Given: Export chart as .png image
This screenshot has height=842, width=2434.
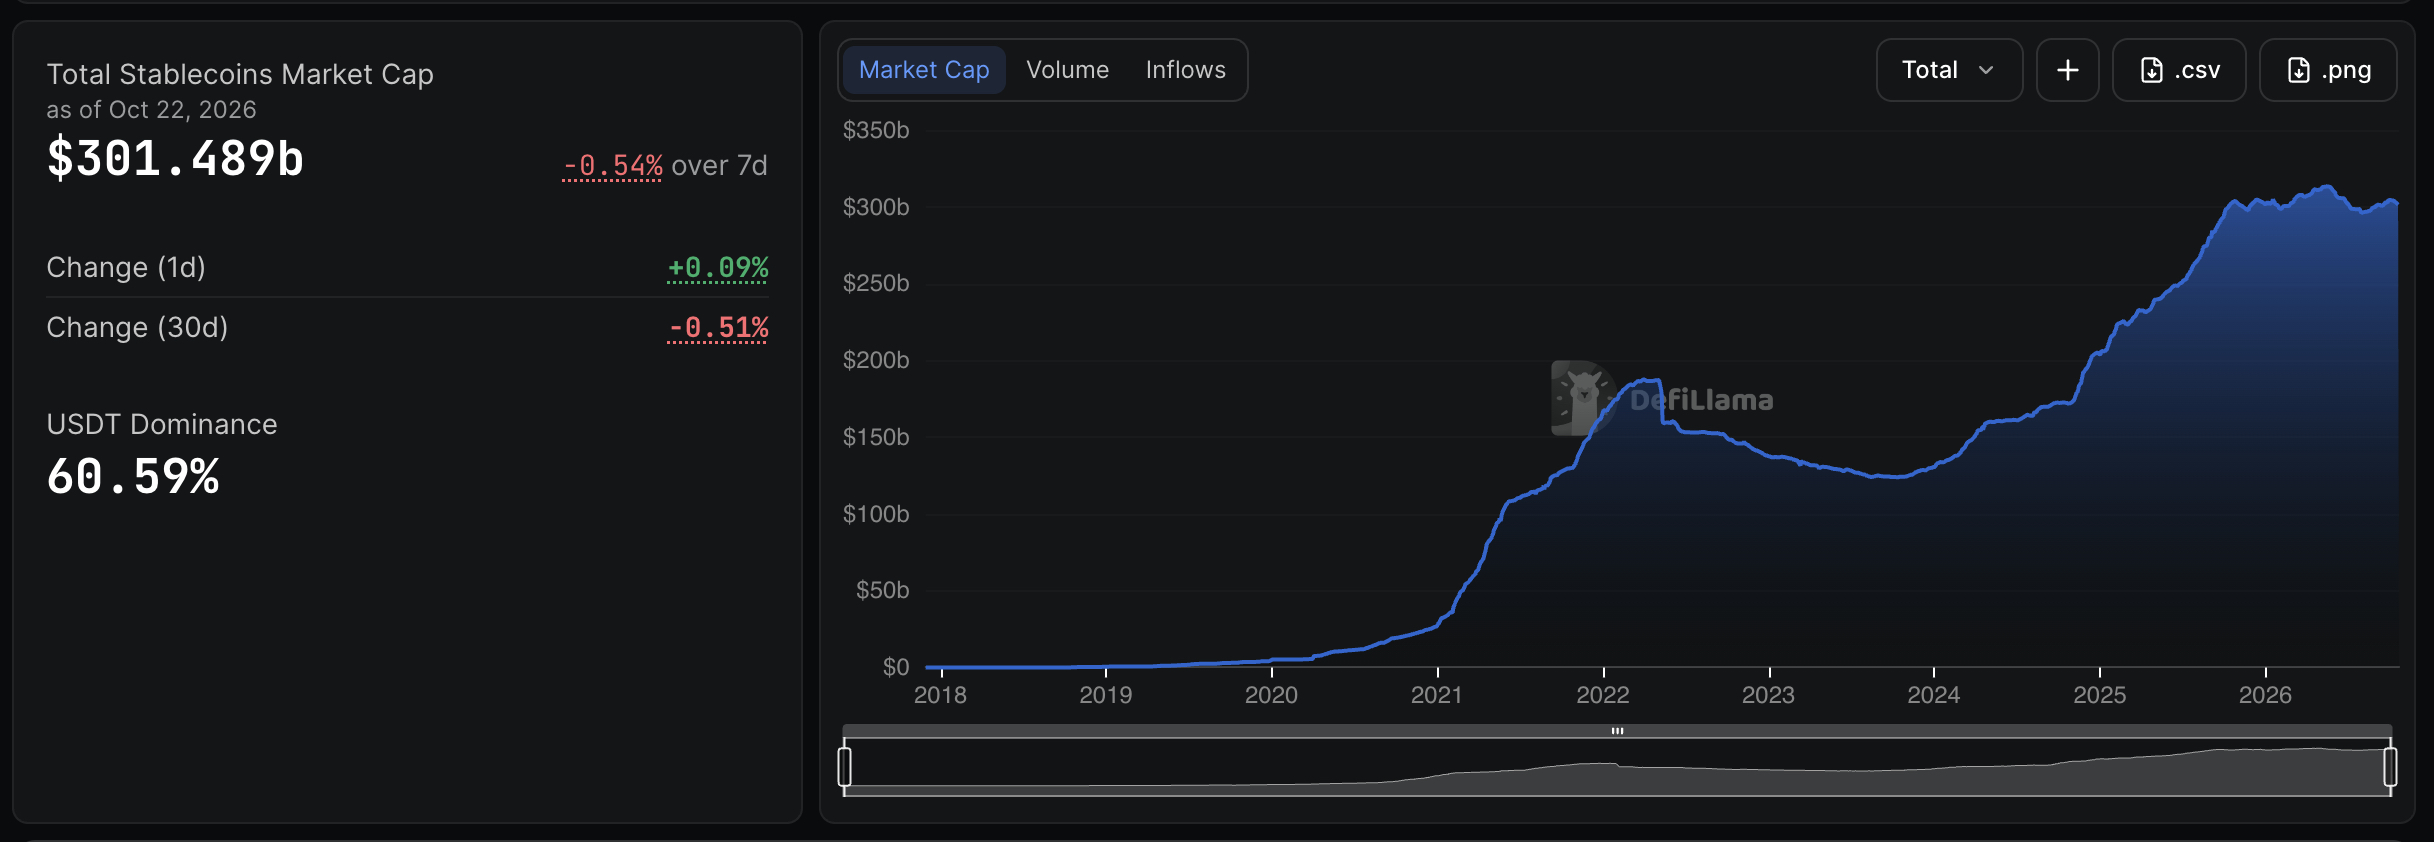Looking at the screenshot, I should (x=2328, y=70).
